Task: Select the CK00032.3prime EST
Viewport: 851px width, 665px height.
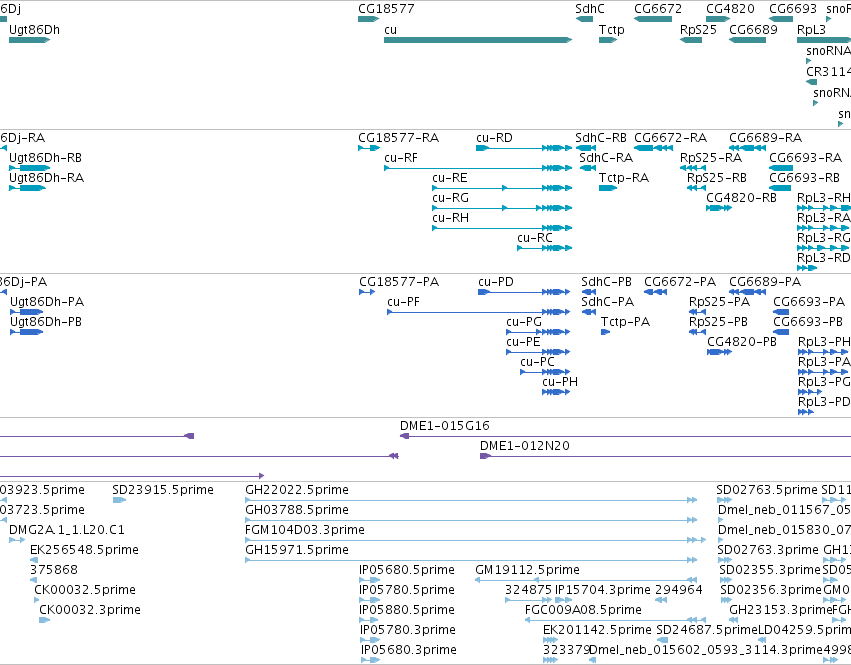Action: [x=45, y=620]
